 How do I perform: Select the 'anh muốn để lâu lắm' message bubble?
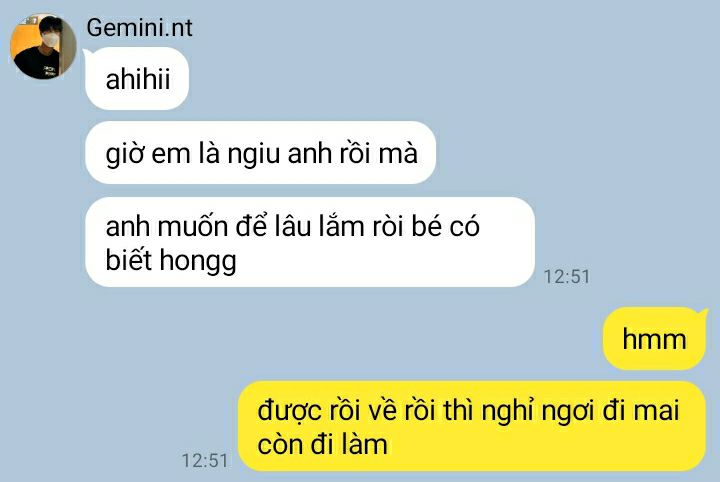point(310,242)
